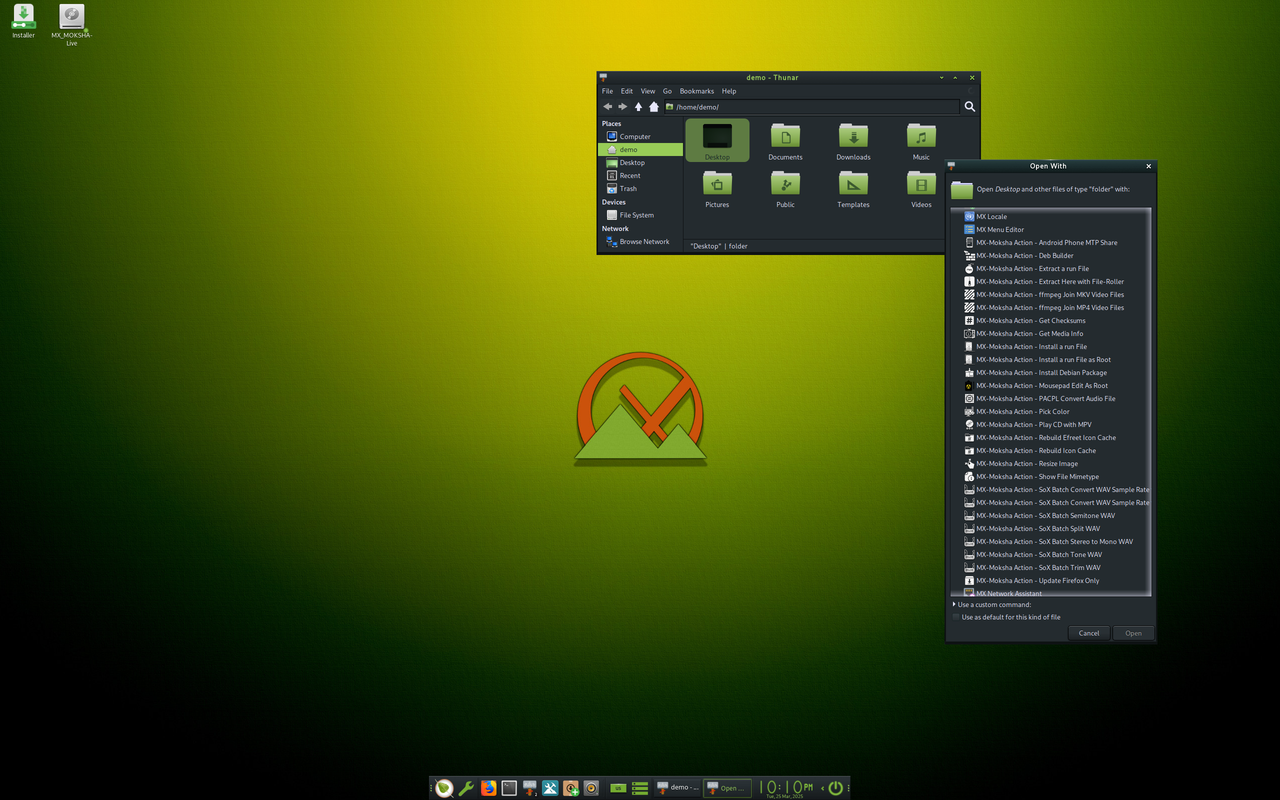Go forward in Thunar toolbar
Screen dimensions: 1280x800
[x=623, y=107]
